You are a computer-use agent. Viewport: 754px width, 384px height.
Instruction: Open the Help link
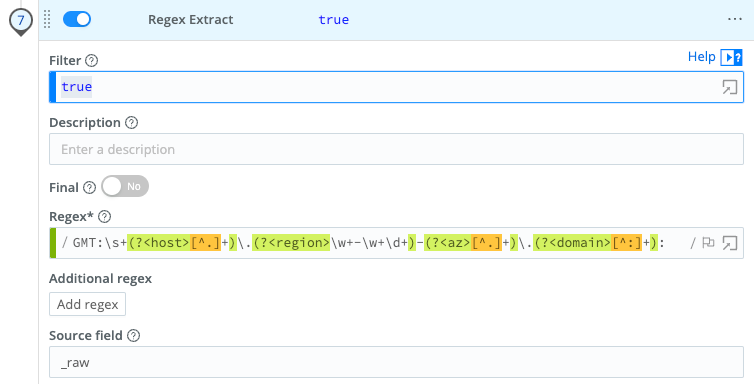[x=702, y=57]
